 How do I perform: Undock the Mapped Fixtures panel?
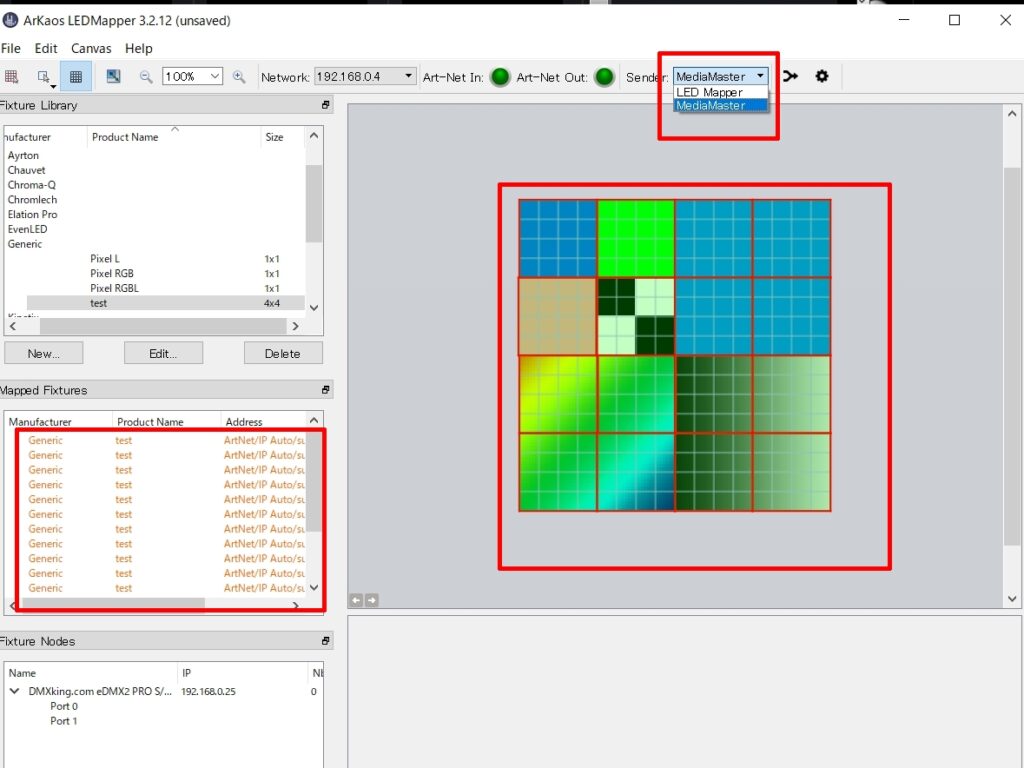tap(325, 390)
